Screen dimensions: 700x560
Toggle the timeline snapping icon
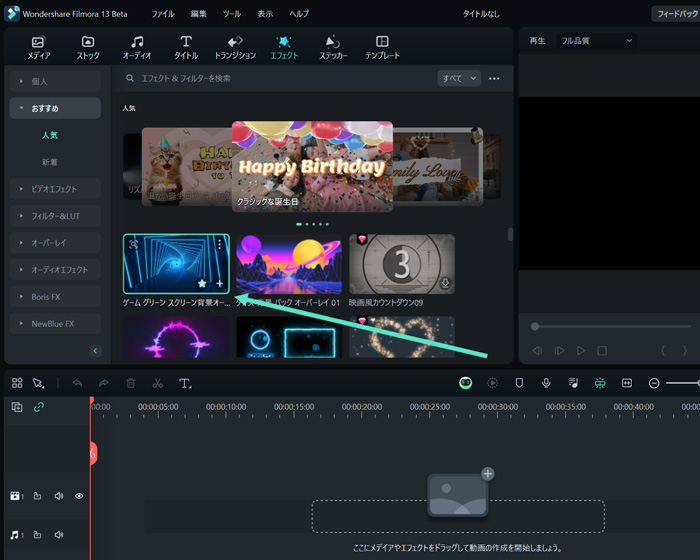[600, 383]
